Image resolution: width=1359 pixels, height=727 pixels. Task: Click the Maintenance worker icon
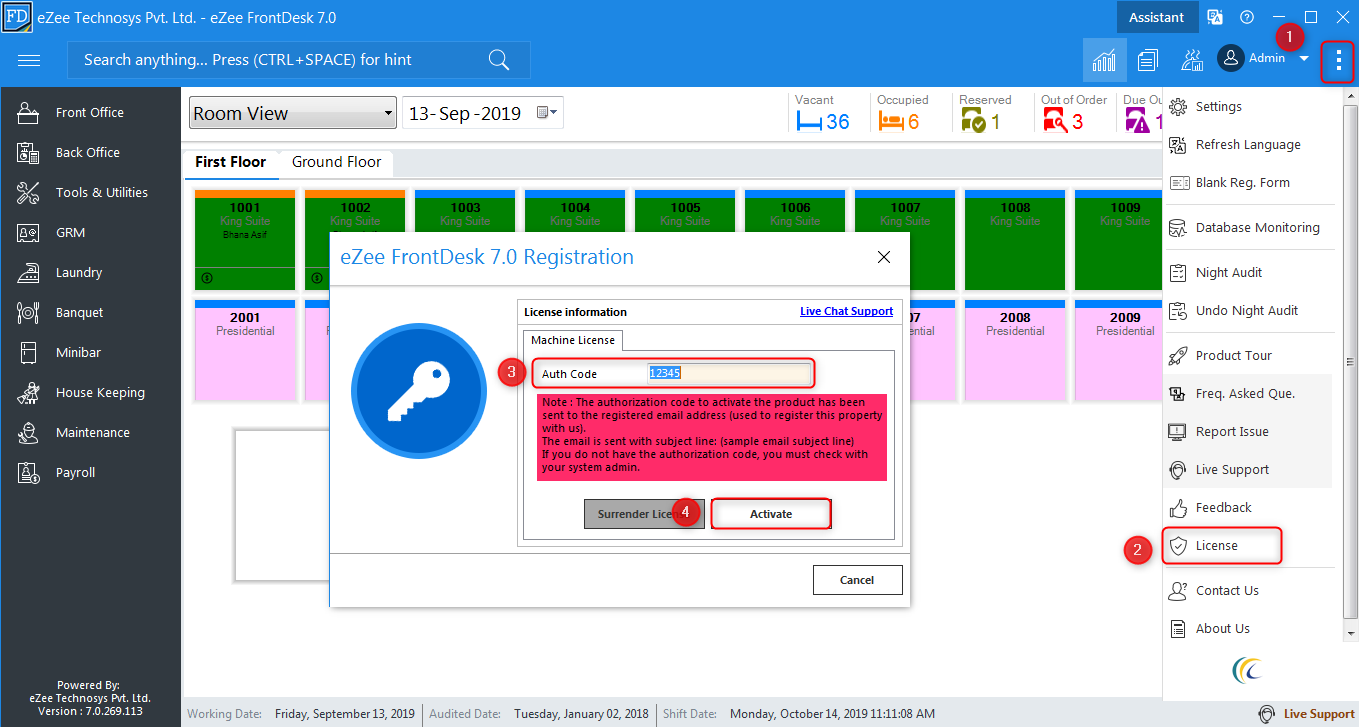click(27, 433)
